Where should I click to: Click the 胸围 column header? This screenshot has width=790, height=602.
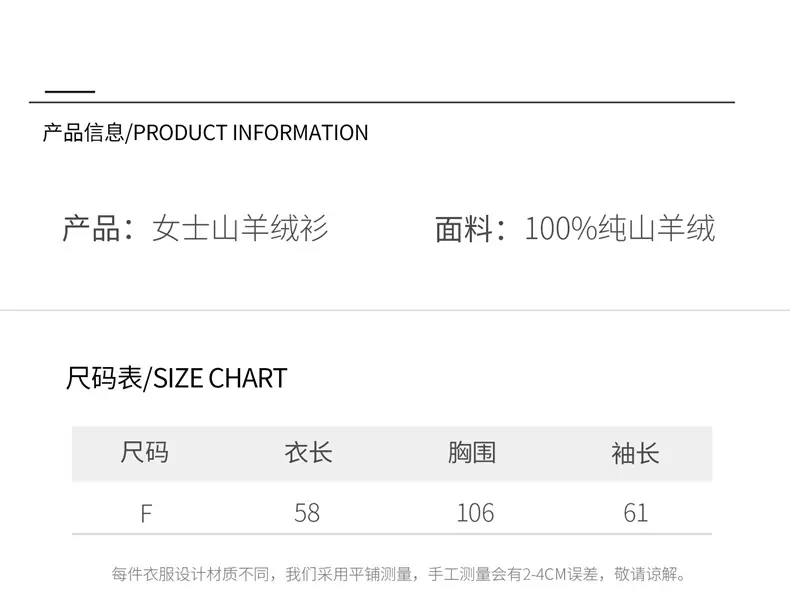click(472, 452)
